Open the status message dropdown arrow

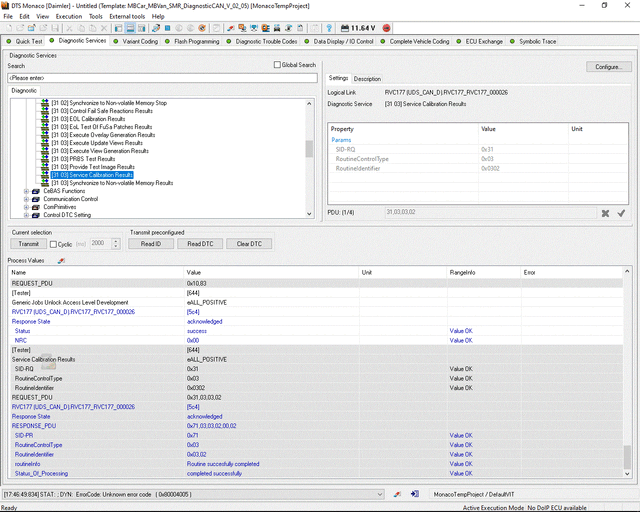(x=380, y=494)
